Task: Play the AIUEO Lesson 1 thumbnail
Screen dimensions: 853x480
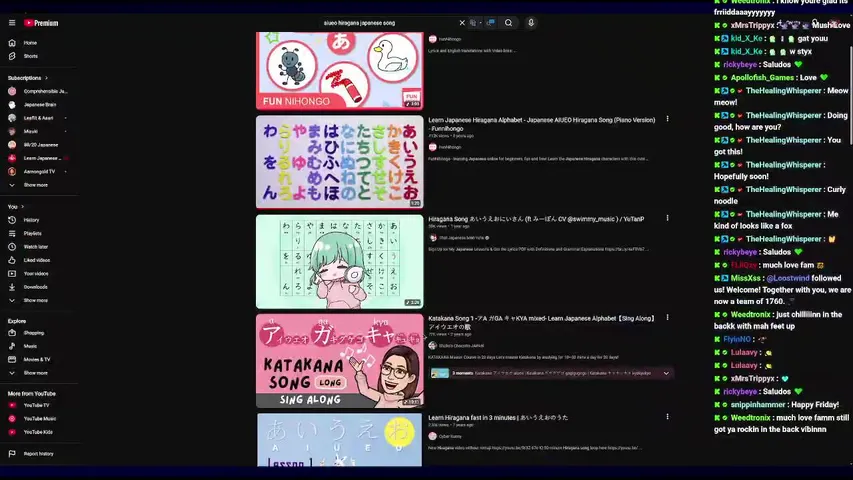Action: [339, 440]
